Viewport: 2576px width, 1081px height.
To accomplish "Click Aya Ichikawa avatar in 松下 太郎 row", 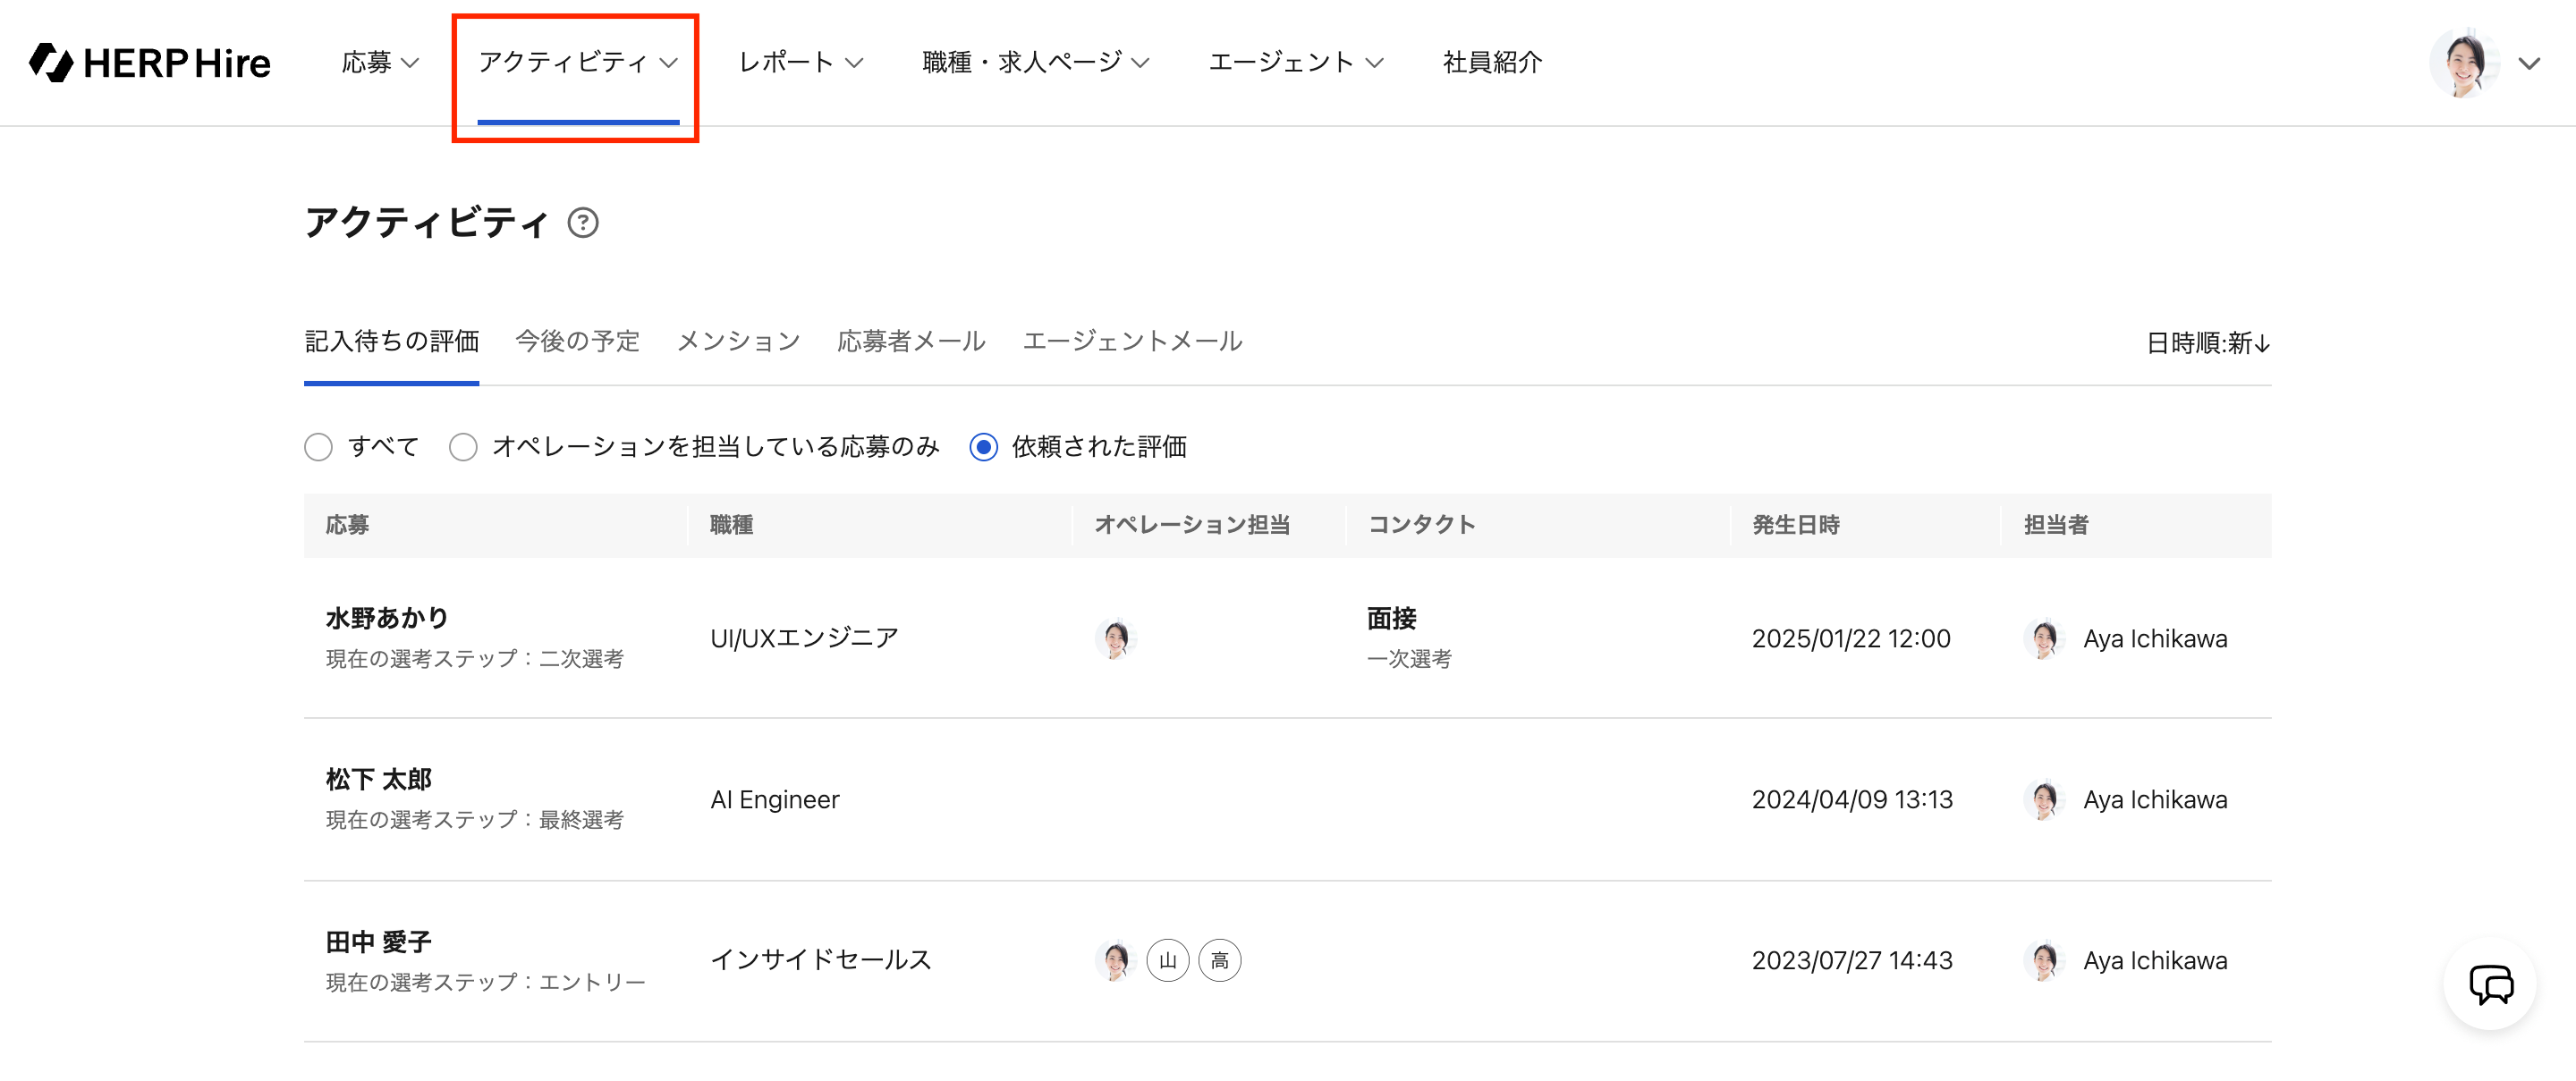I will tap(2043, 799).
